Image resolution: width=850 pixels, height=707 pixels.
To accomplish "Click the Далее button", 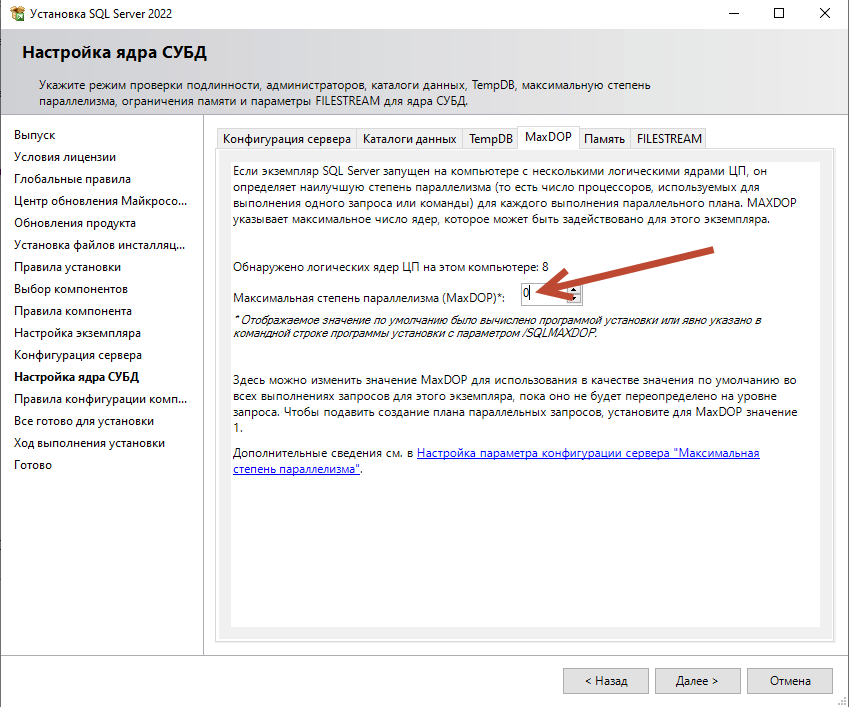I will [697, 680].
